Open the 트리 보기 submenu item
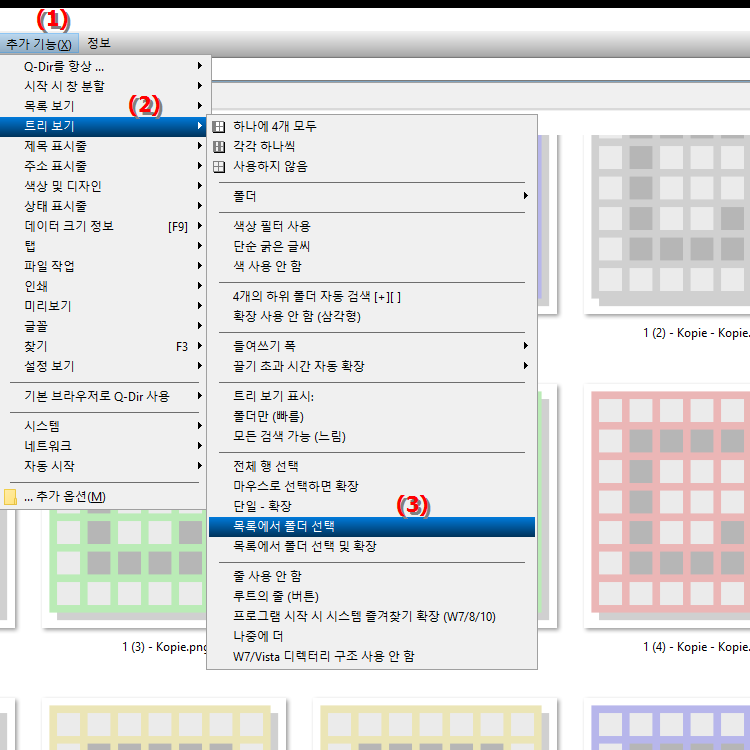750x750 pixels. click(x=103, y=126)
